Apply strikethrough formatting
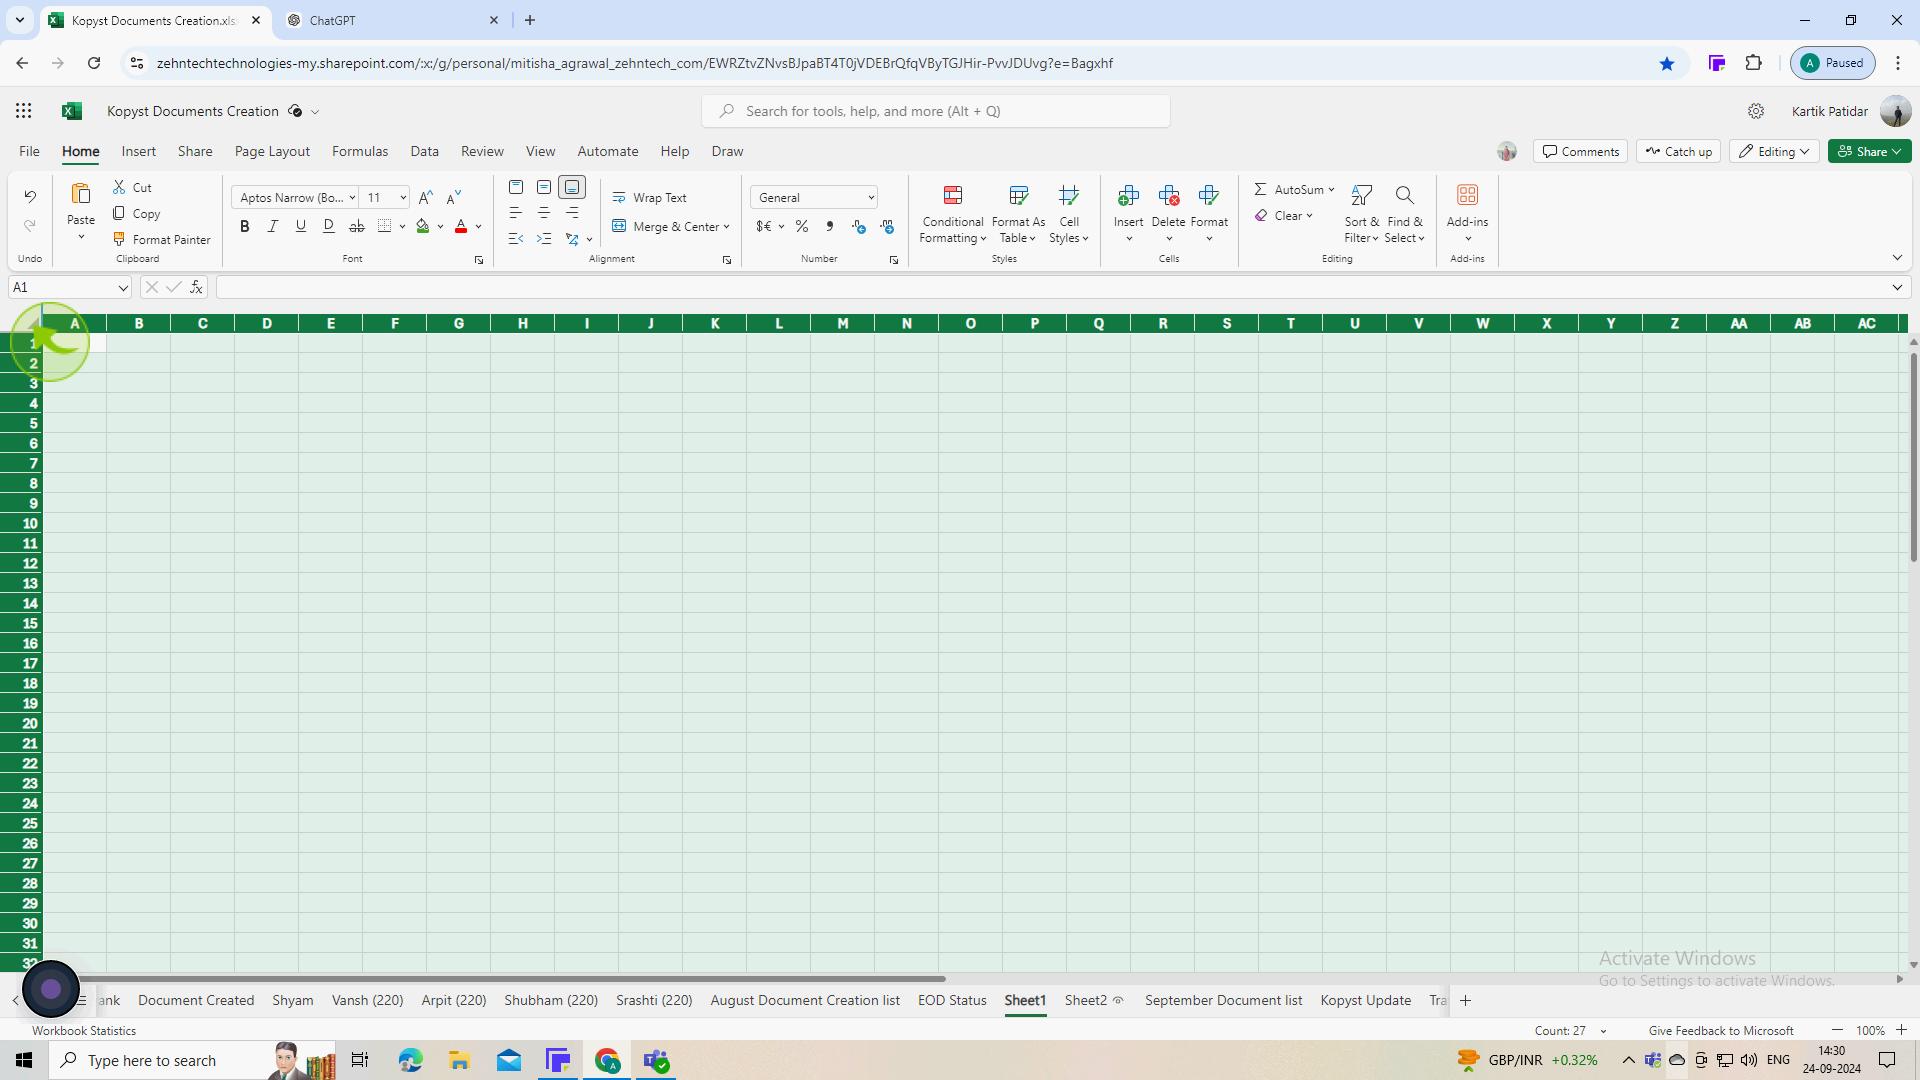The width and height of the screenshot is (1920, 1080). [x=357, y=226]
